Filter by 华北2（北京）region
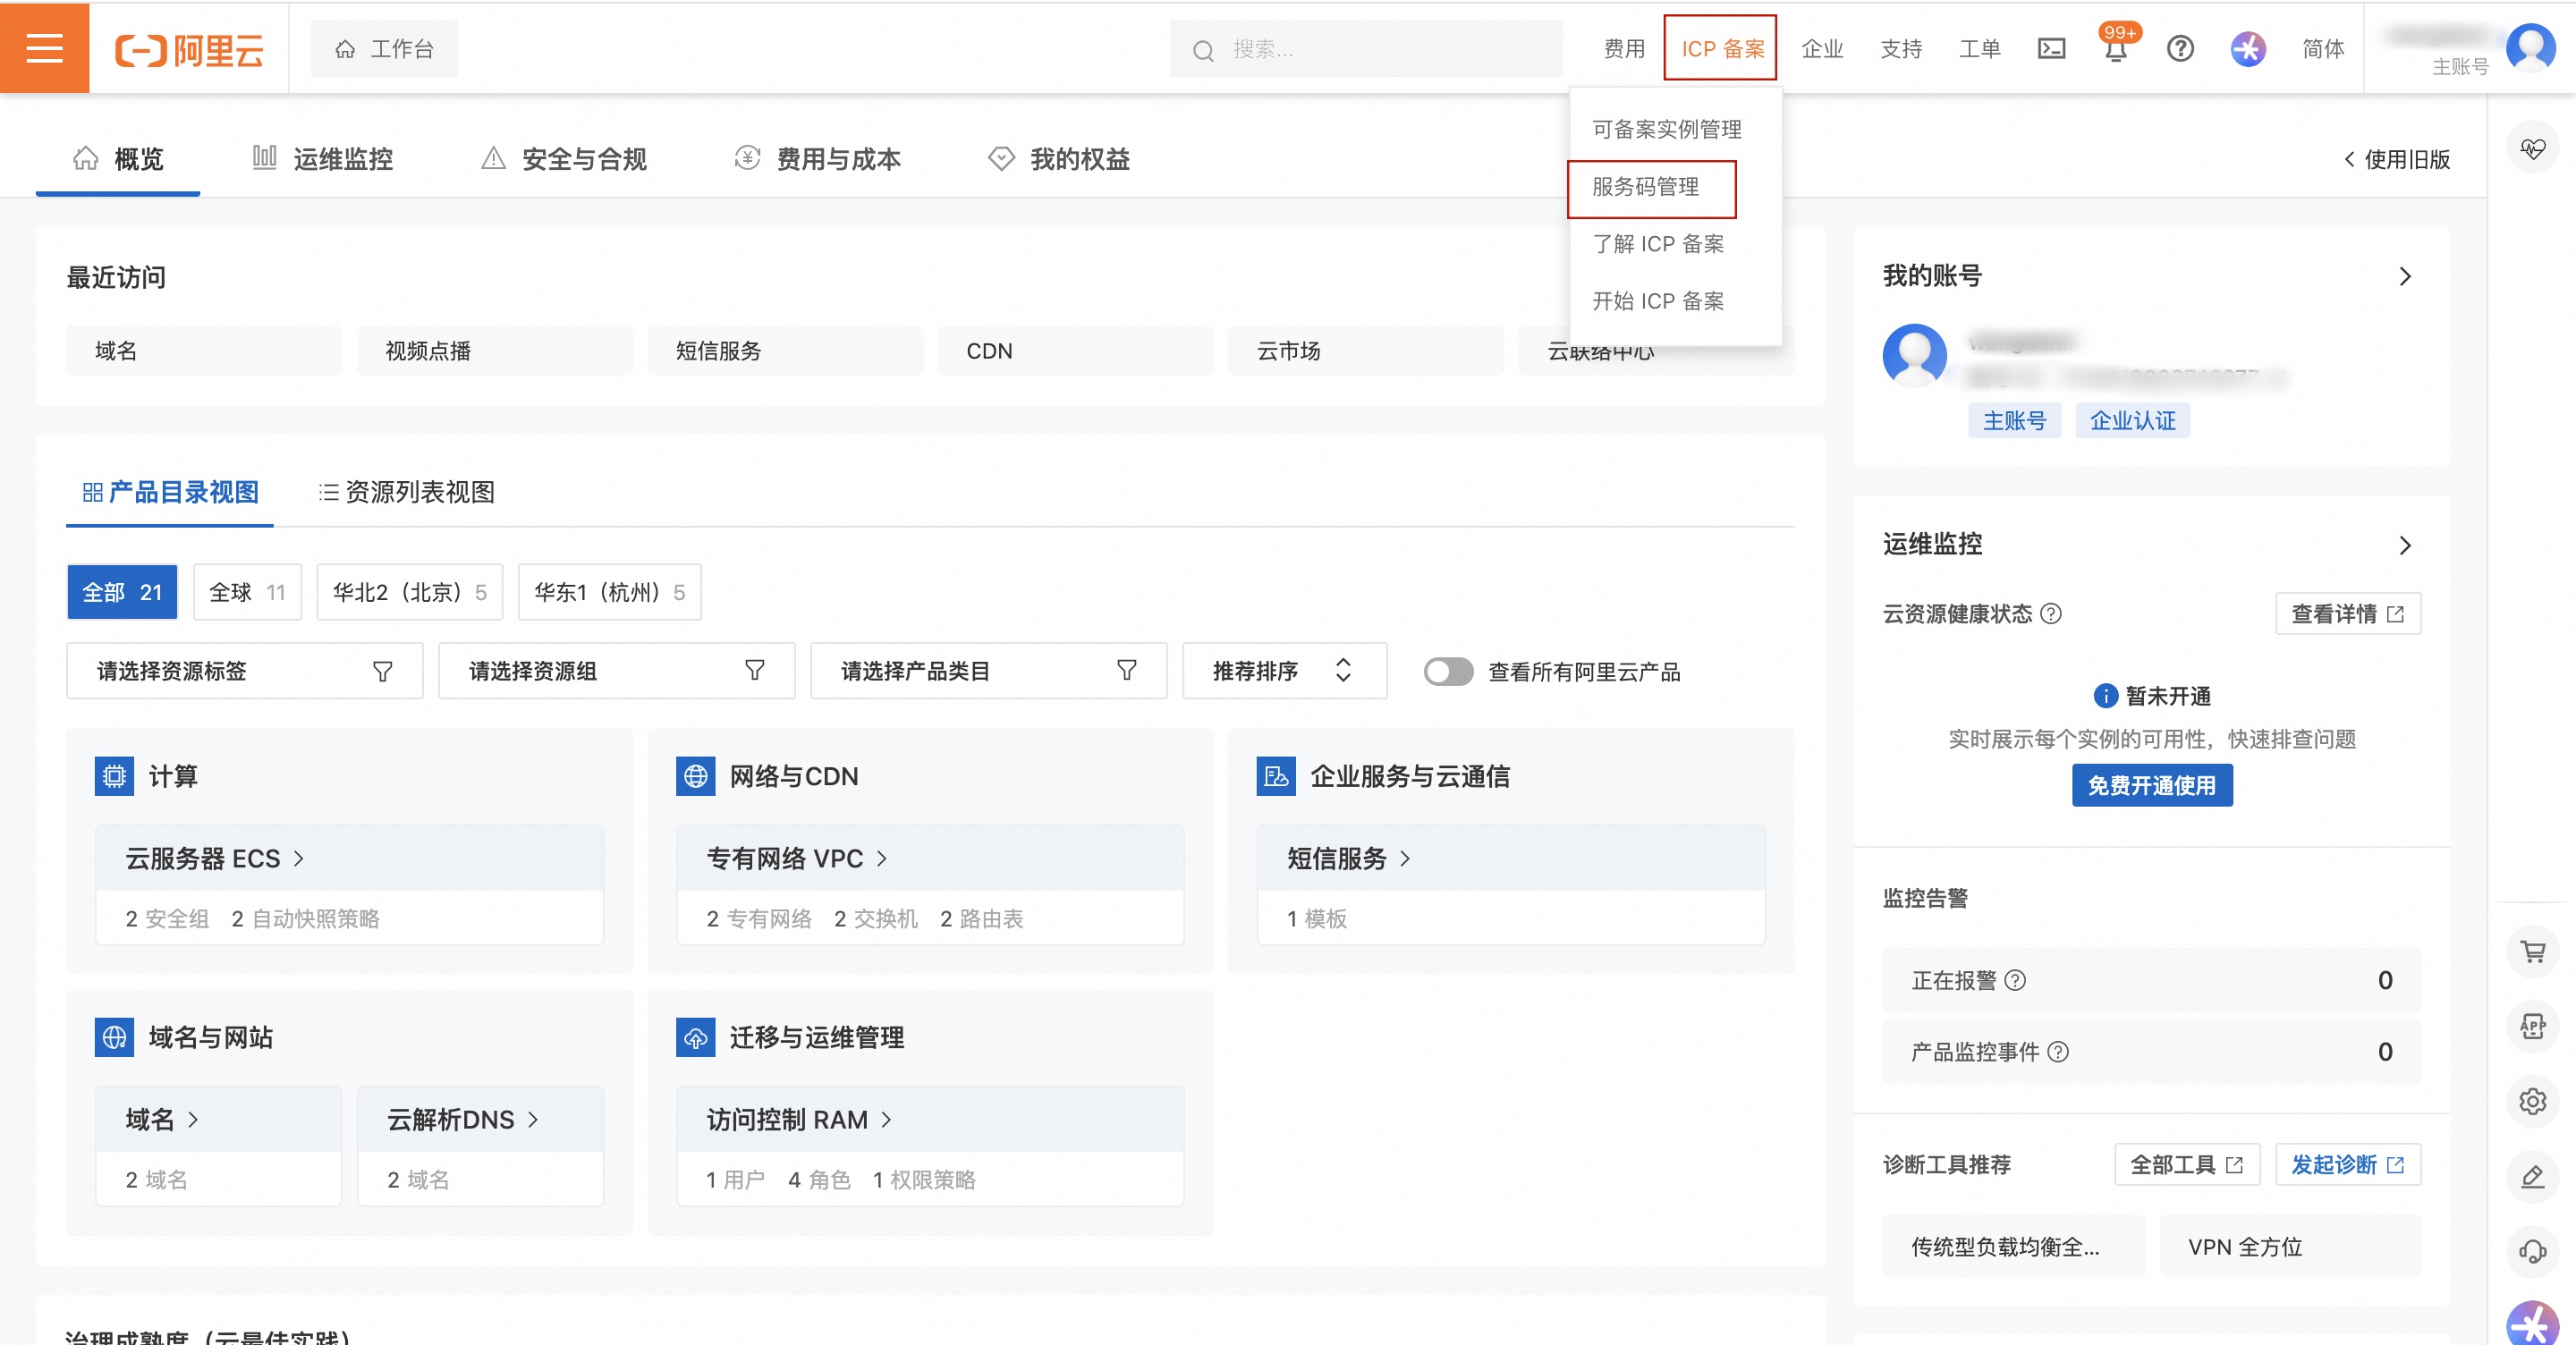The height and width of the screenshot is (1345, 2576). 410,592
